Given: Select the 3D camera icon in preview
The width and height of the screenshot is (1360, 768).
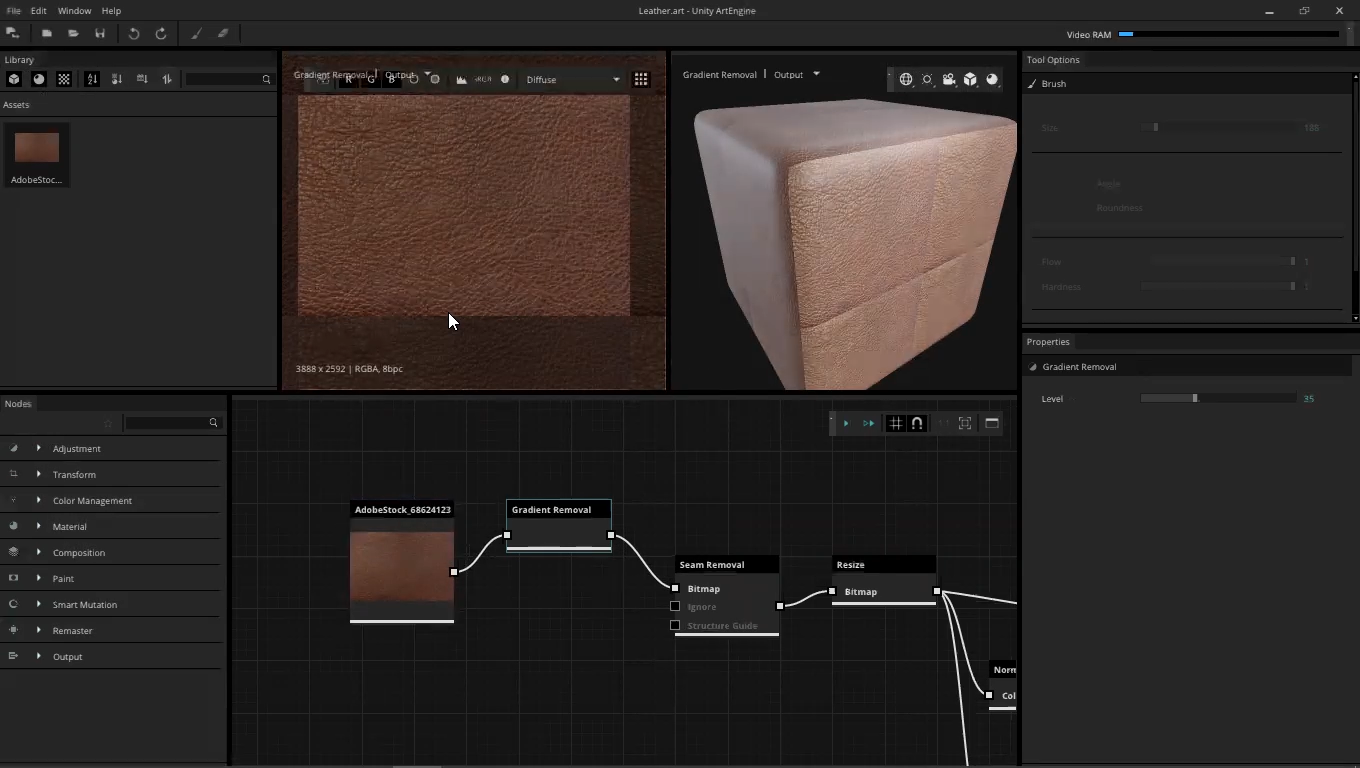Looking at the screenshot, I should click(949, 79).
